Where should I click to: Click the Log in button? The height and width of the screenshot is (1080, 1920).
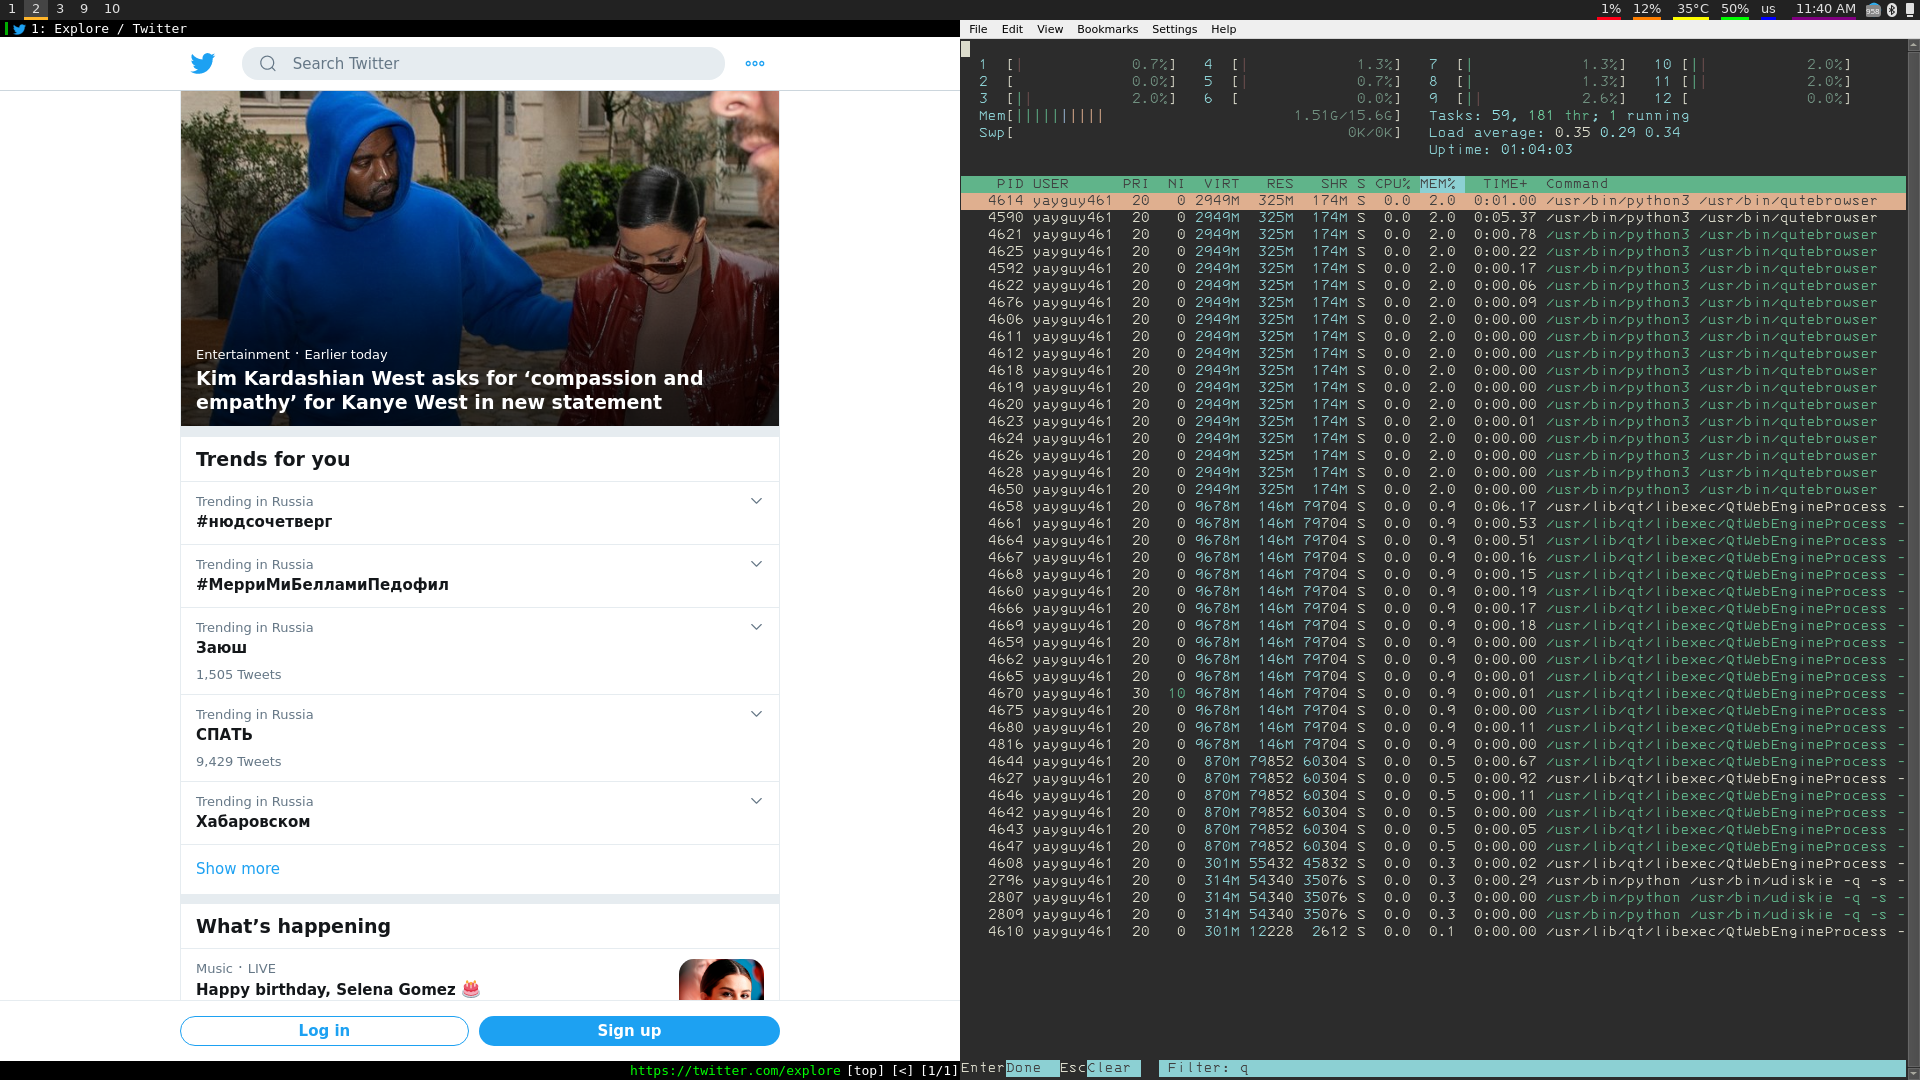324,1030
